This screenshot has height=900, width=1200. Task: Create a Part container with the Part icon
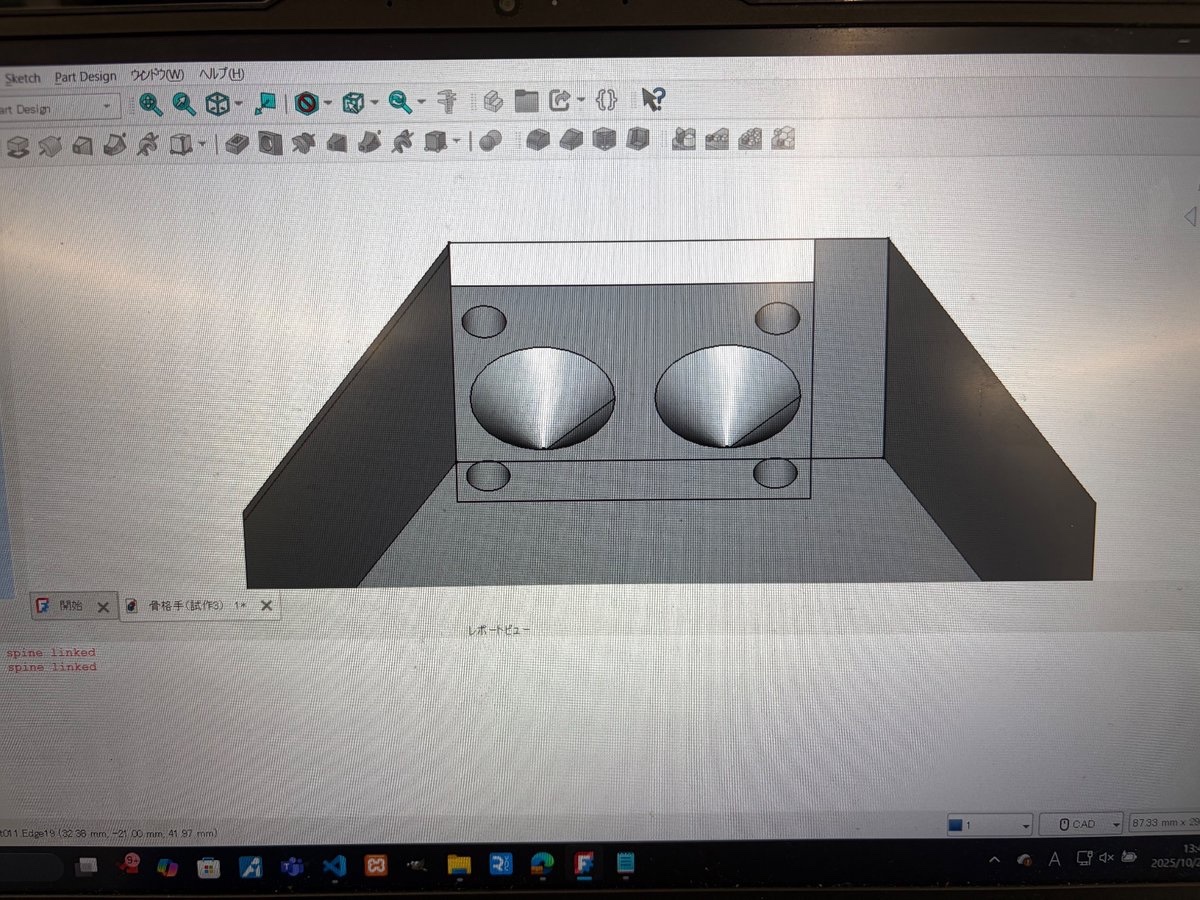pos(492,101)
